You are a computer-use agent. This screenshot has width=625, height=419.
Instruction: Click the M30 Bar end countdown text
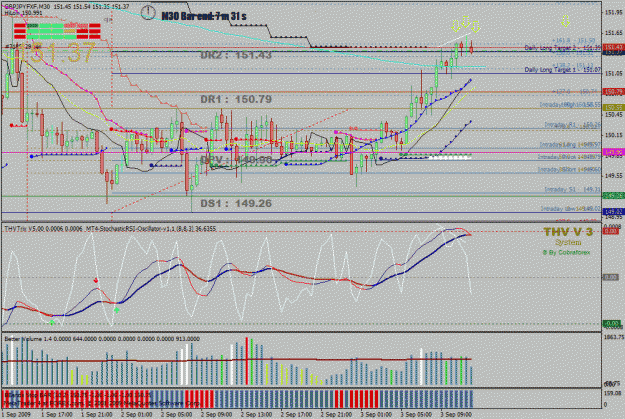204,16
